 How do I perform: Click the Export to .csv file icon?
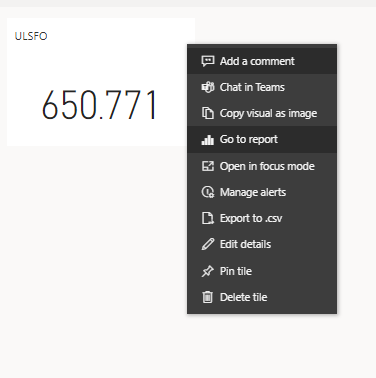(208, 218)
